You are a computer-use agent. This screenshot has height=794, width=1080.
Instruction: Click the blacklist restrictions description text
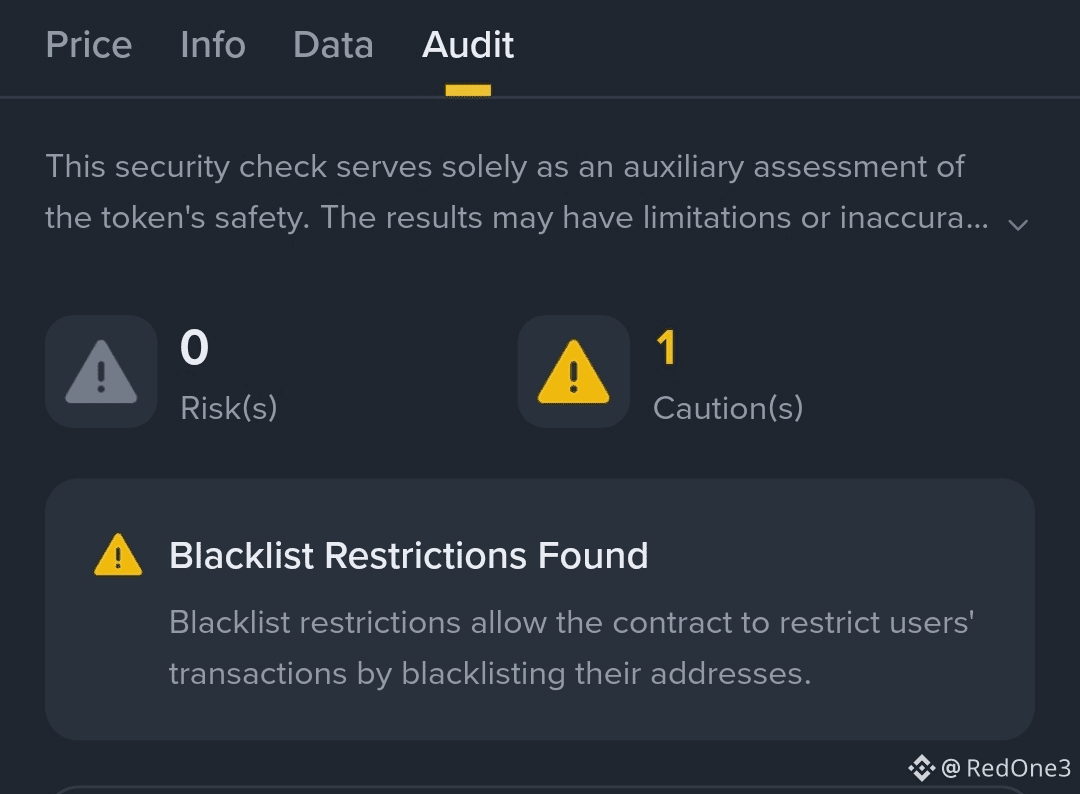(x=571, y=648)
